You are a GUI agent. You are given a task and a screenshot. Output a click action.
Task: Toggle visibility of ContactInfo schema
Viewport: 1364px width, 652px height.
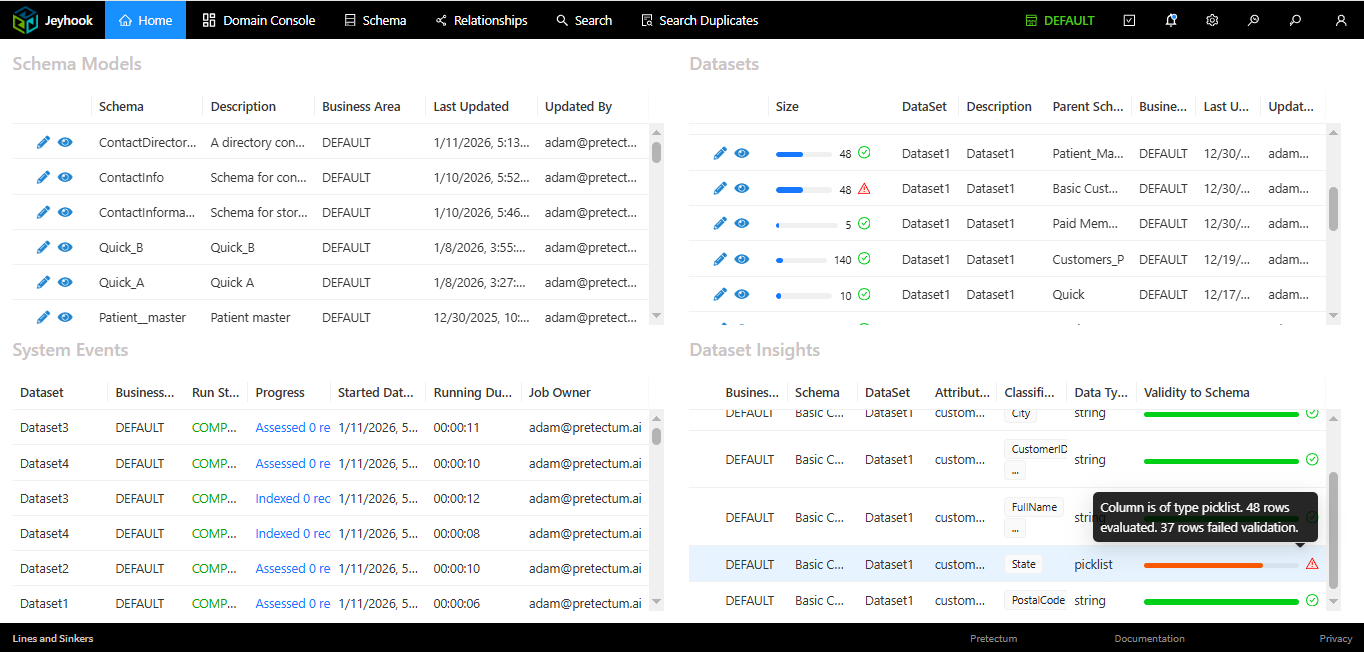tap(65, 177)
